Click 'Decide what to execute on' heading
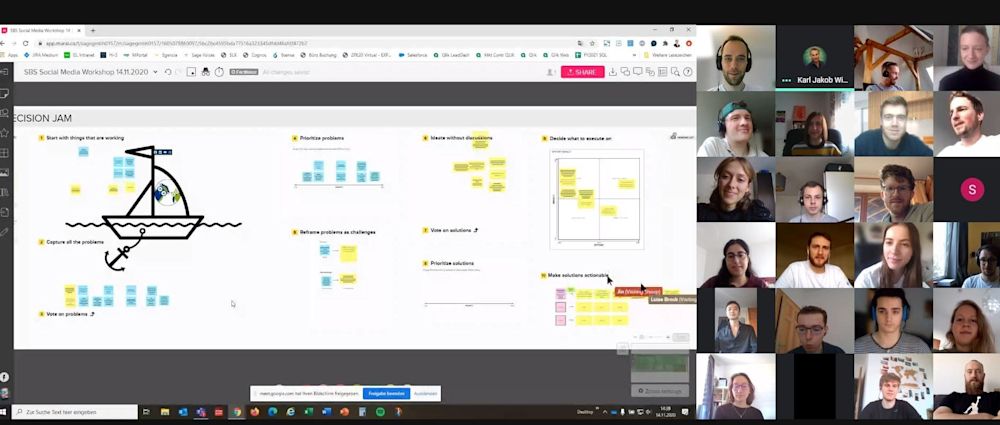 click(x=580, y=138)
